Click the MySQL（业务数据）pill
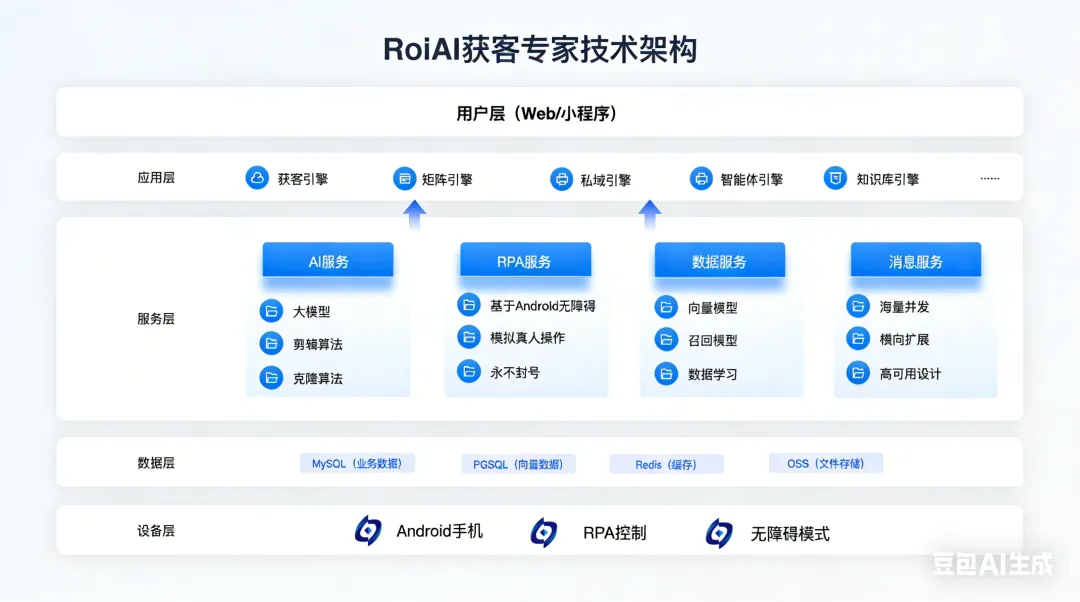 (x=357, y=463)
